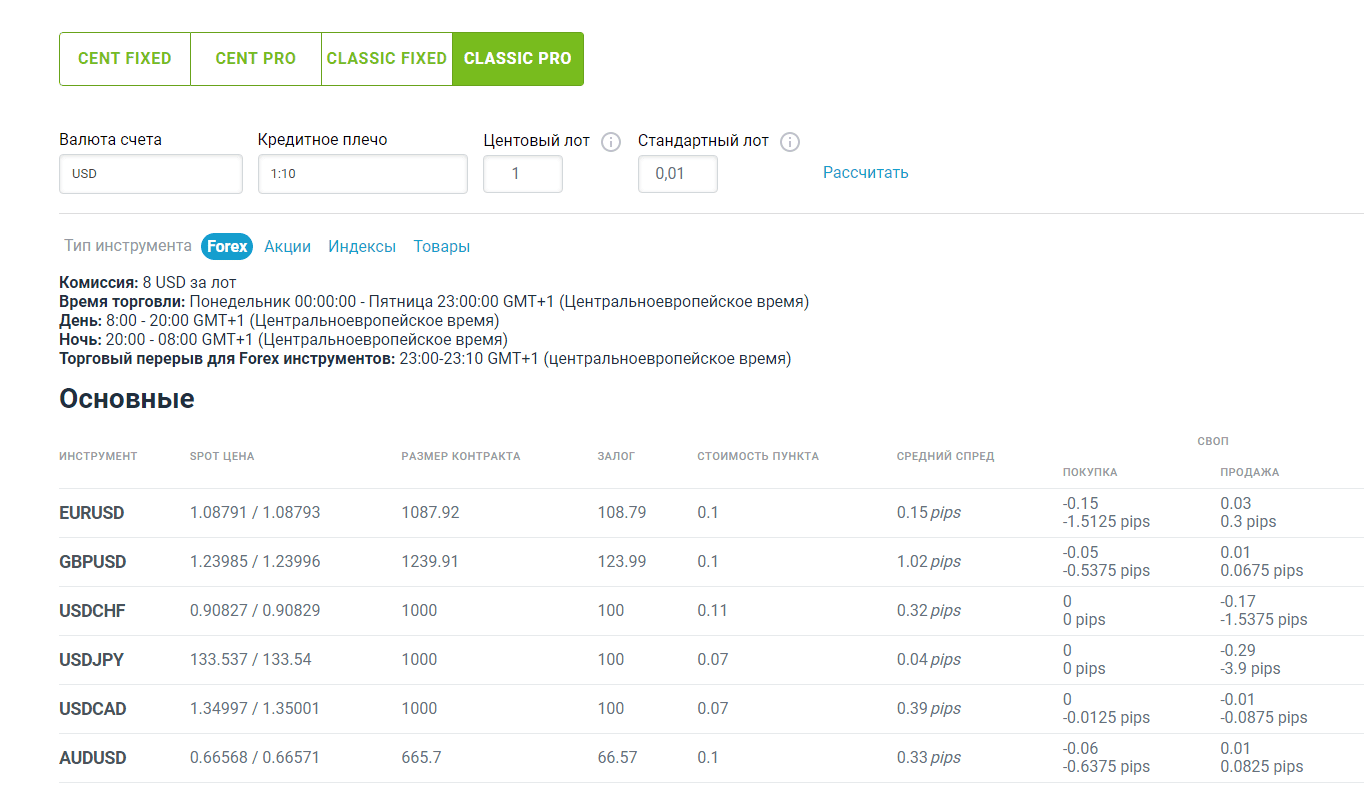Click the USDJPY instrument name
The width and height of the screenshot is (1366, 786).
pos(92,660)
